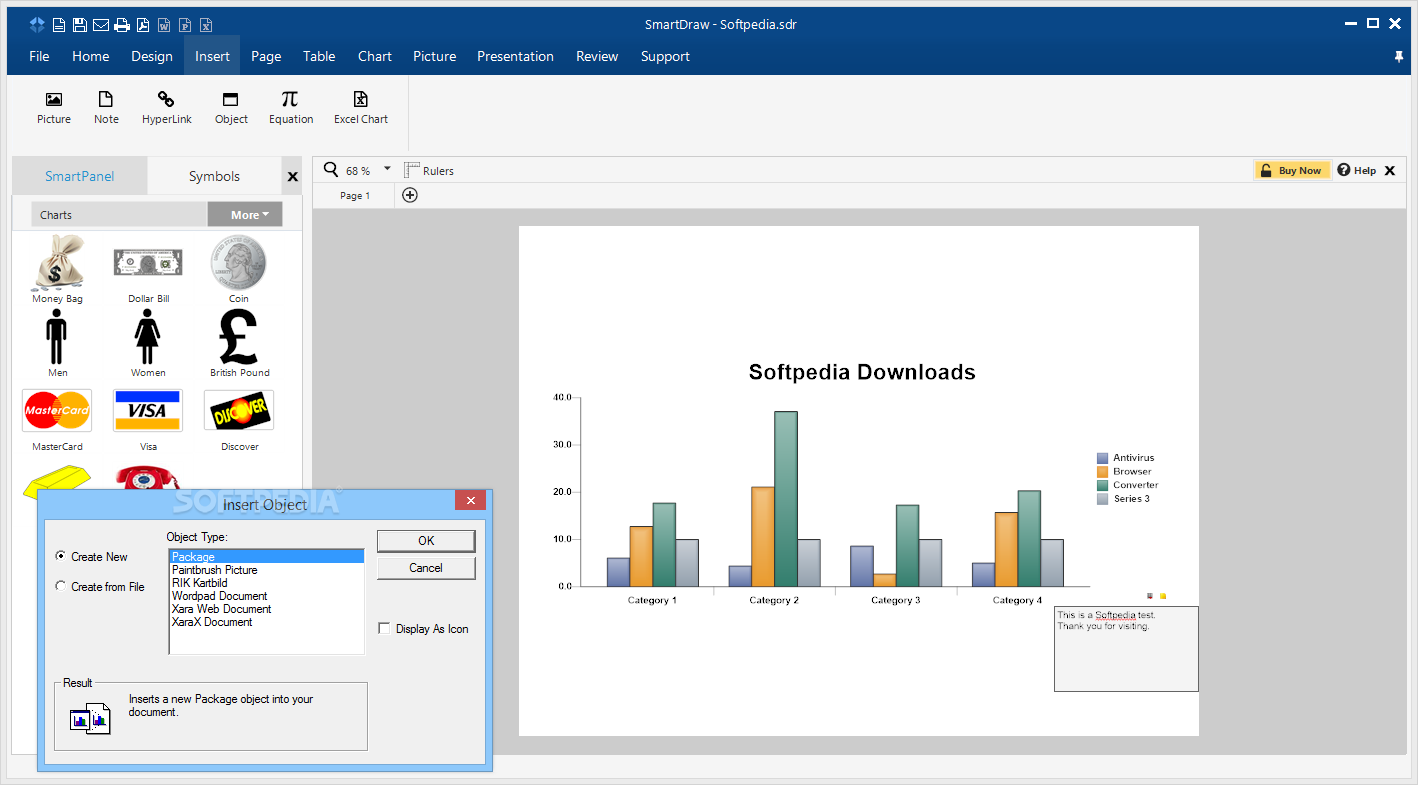
Task: Insert a Note from the ribbon
Action: coord(106,108)
